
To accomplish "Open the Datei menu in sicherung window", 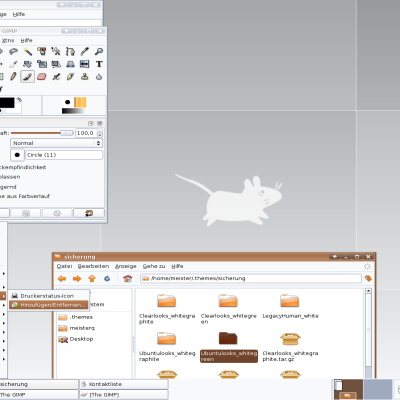I will pos(64,266).
